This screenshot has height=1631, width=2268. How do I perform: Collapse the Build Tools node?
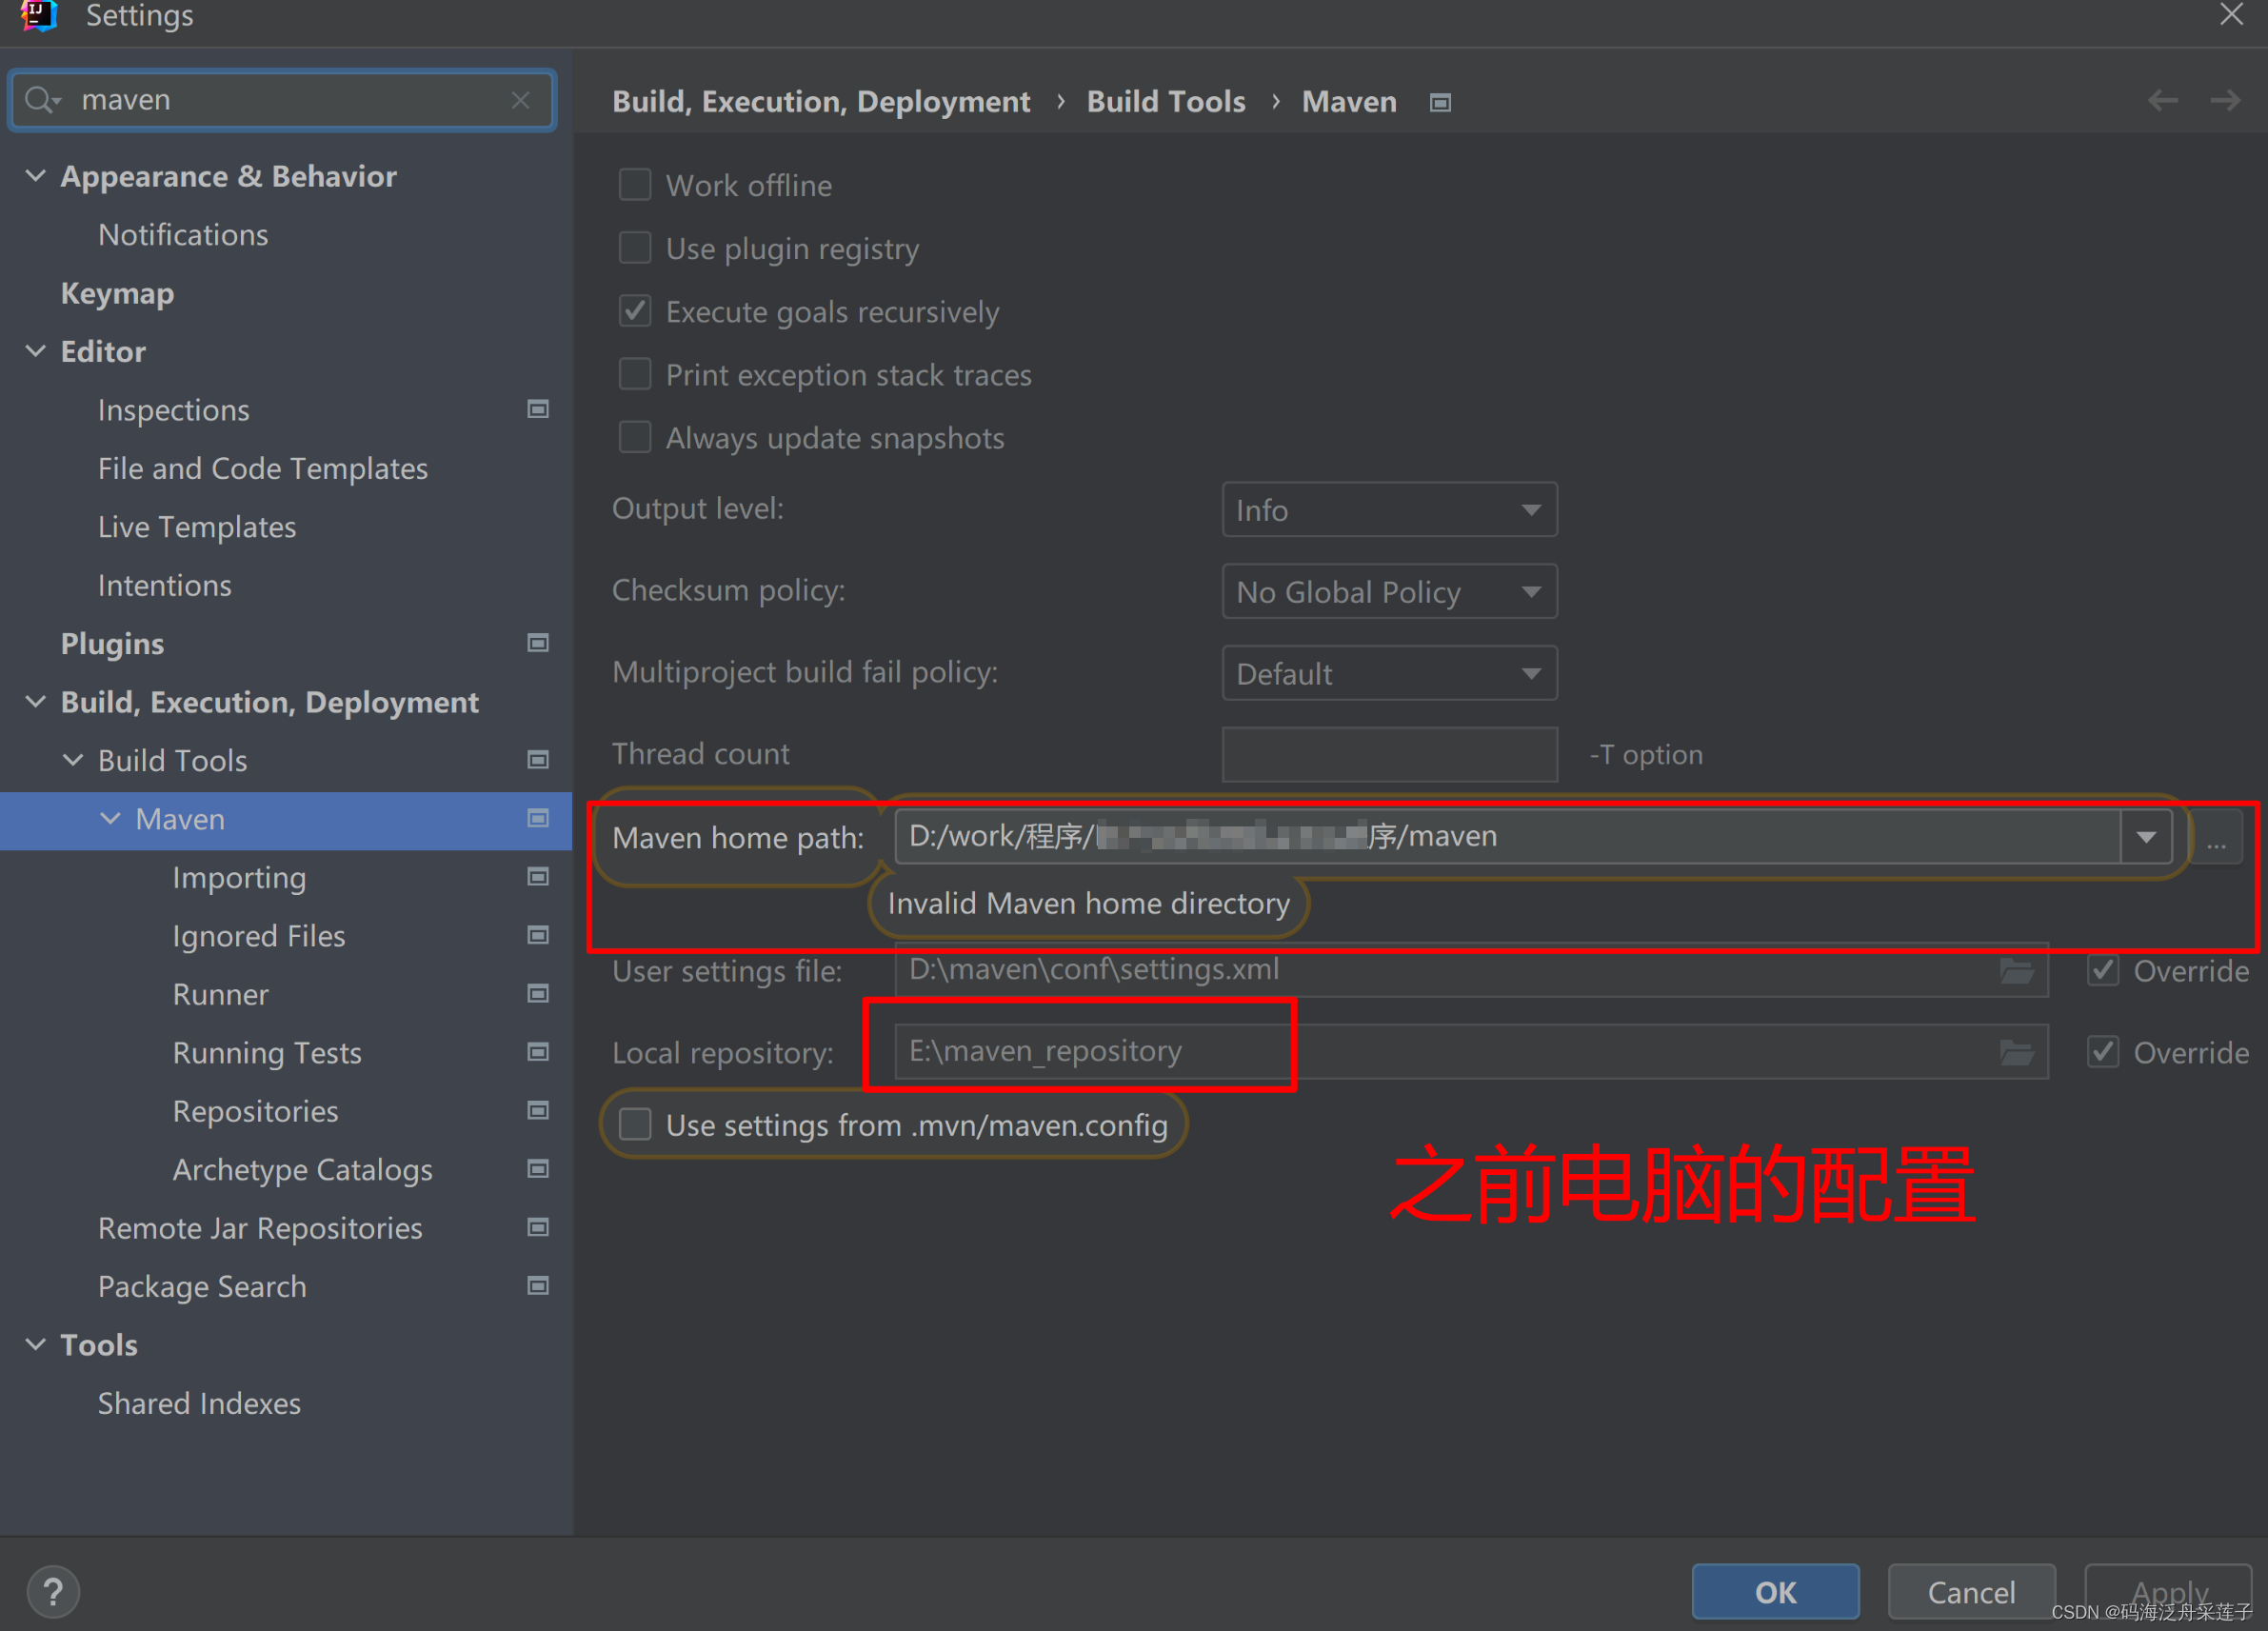click(73, 760)
